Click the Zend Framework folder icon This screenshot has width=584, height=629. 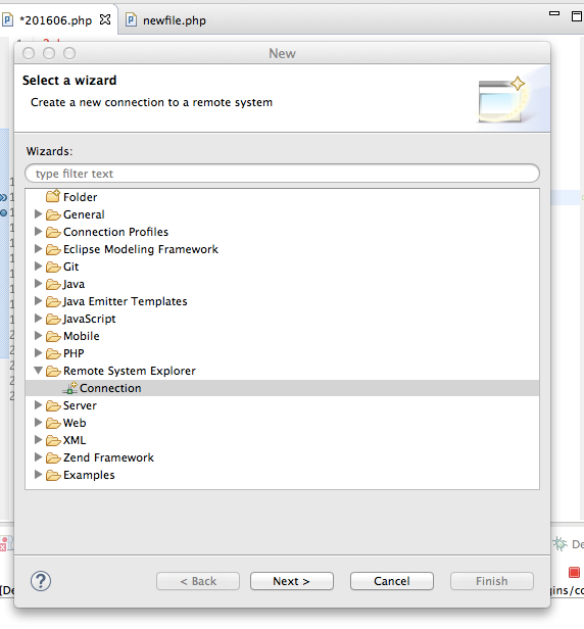pos(53,458)
